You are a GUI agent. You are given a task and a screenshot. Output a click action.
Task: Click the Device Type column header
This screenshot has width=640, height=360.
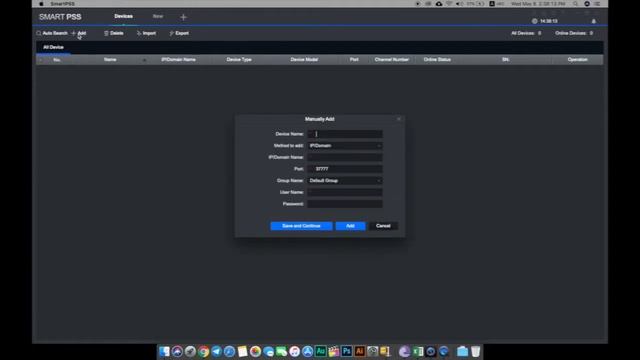pos(239,60)
